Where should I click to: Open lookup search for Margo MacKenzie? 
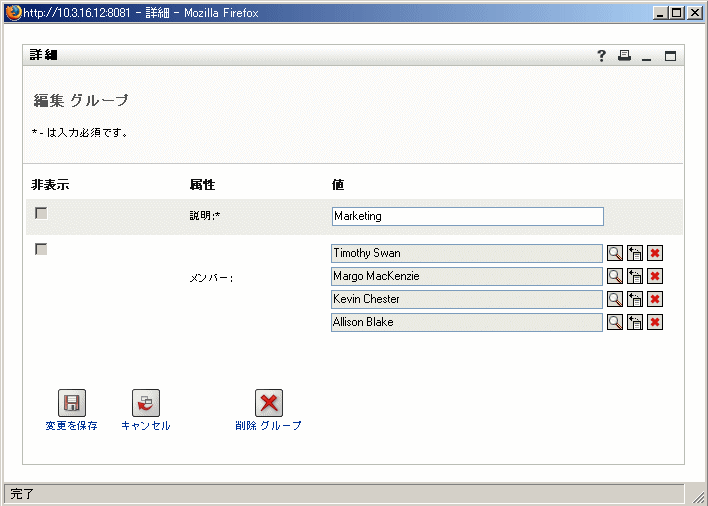[x=615, y=276]
